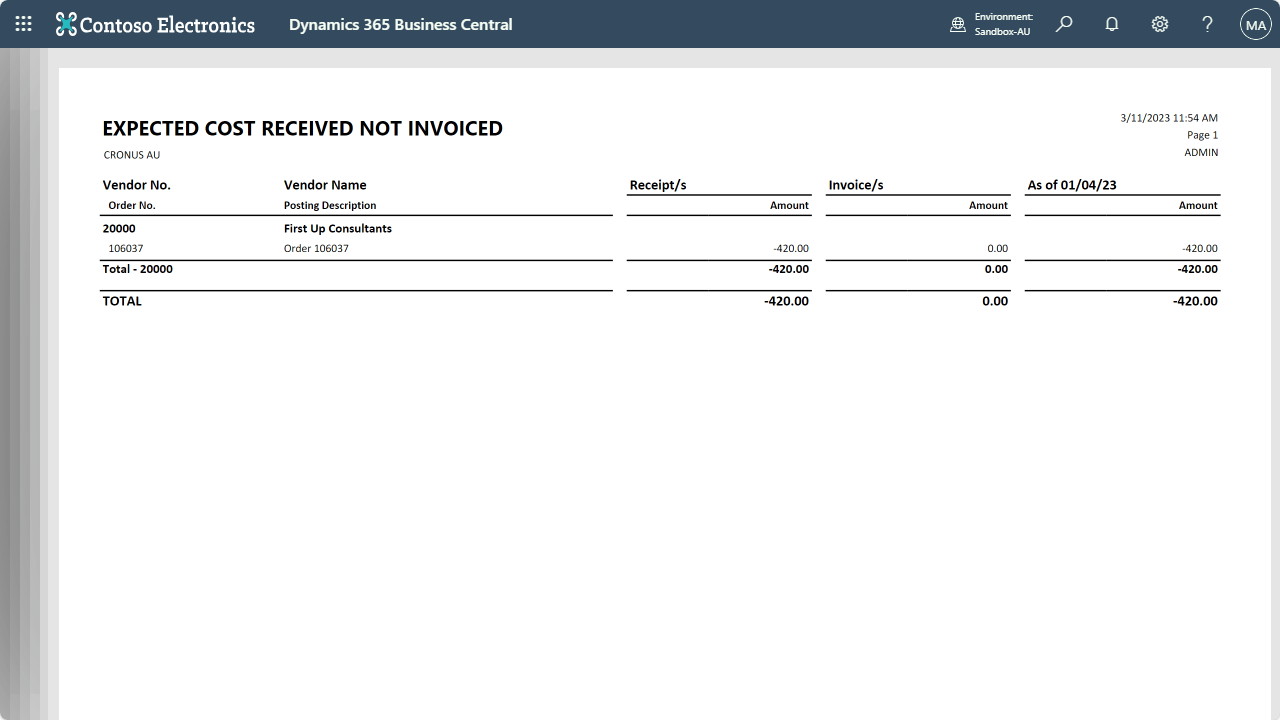
Task: Click the Posting Description subheader
Action: point(330,205)
